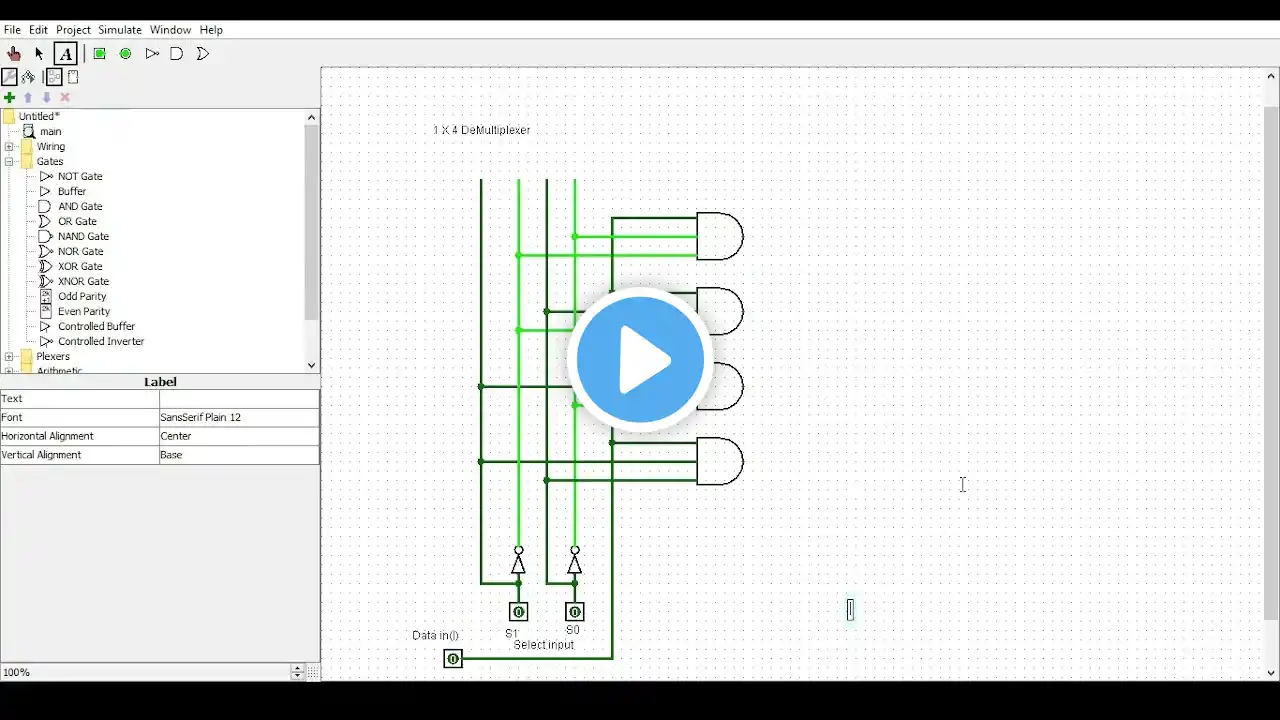Switch to circuit appearance view icon

point(73,77)
